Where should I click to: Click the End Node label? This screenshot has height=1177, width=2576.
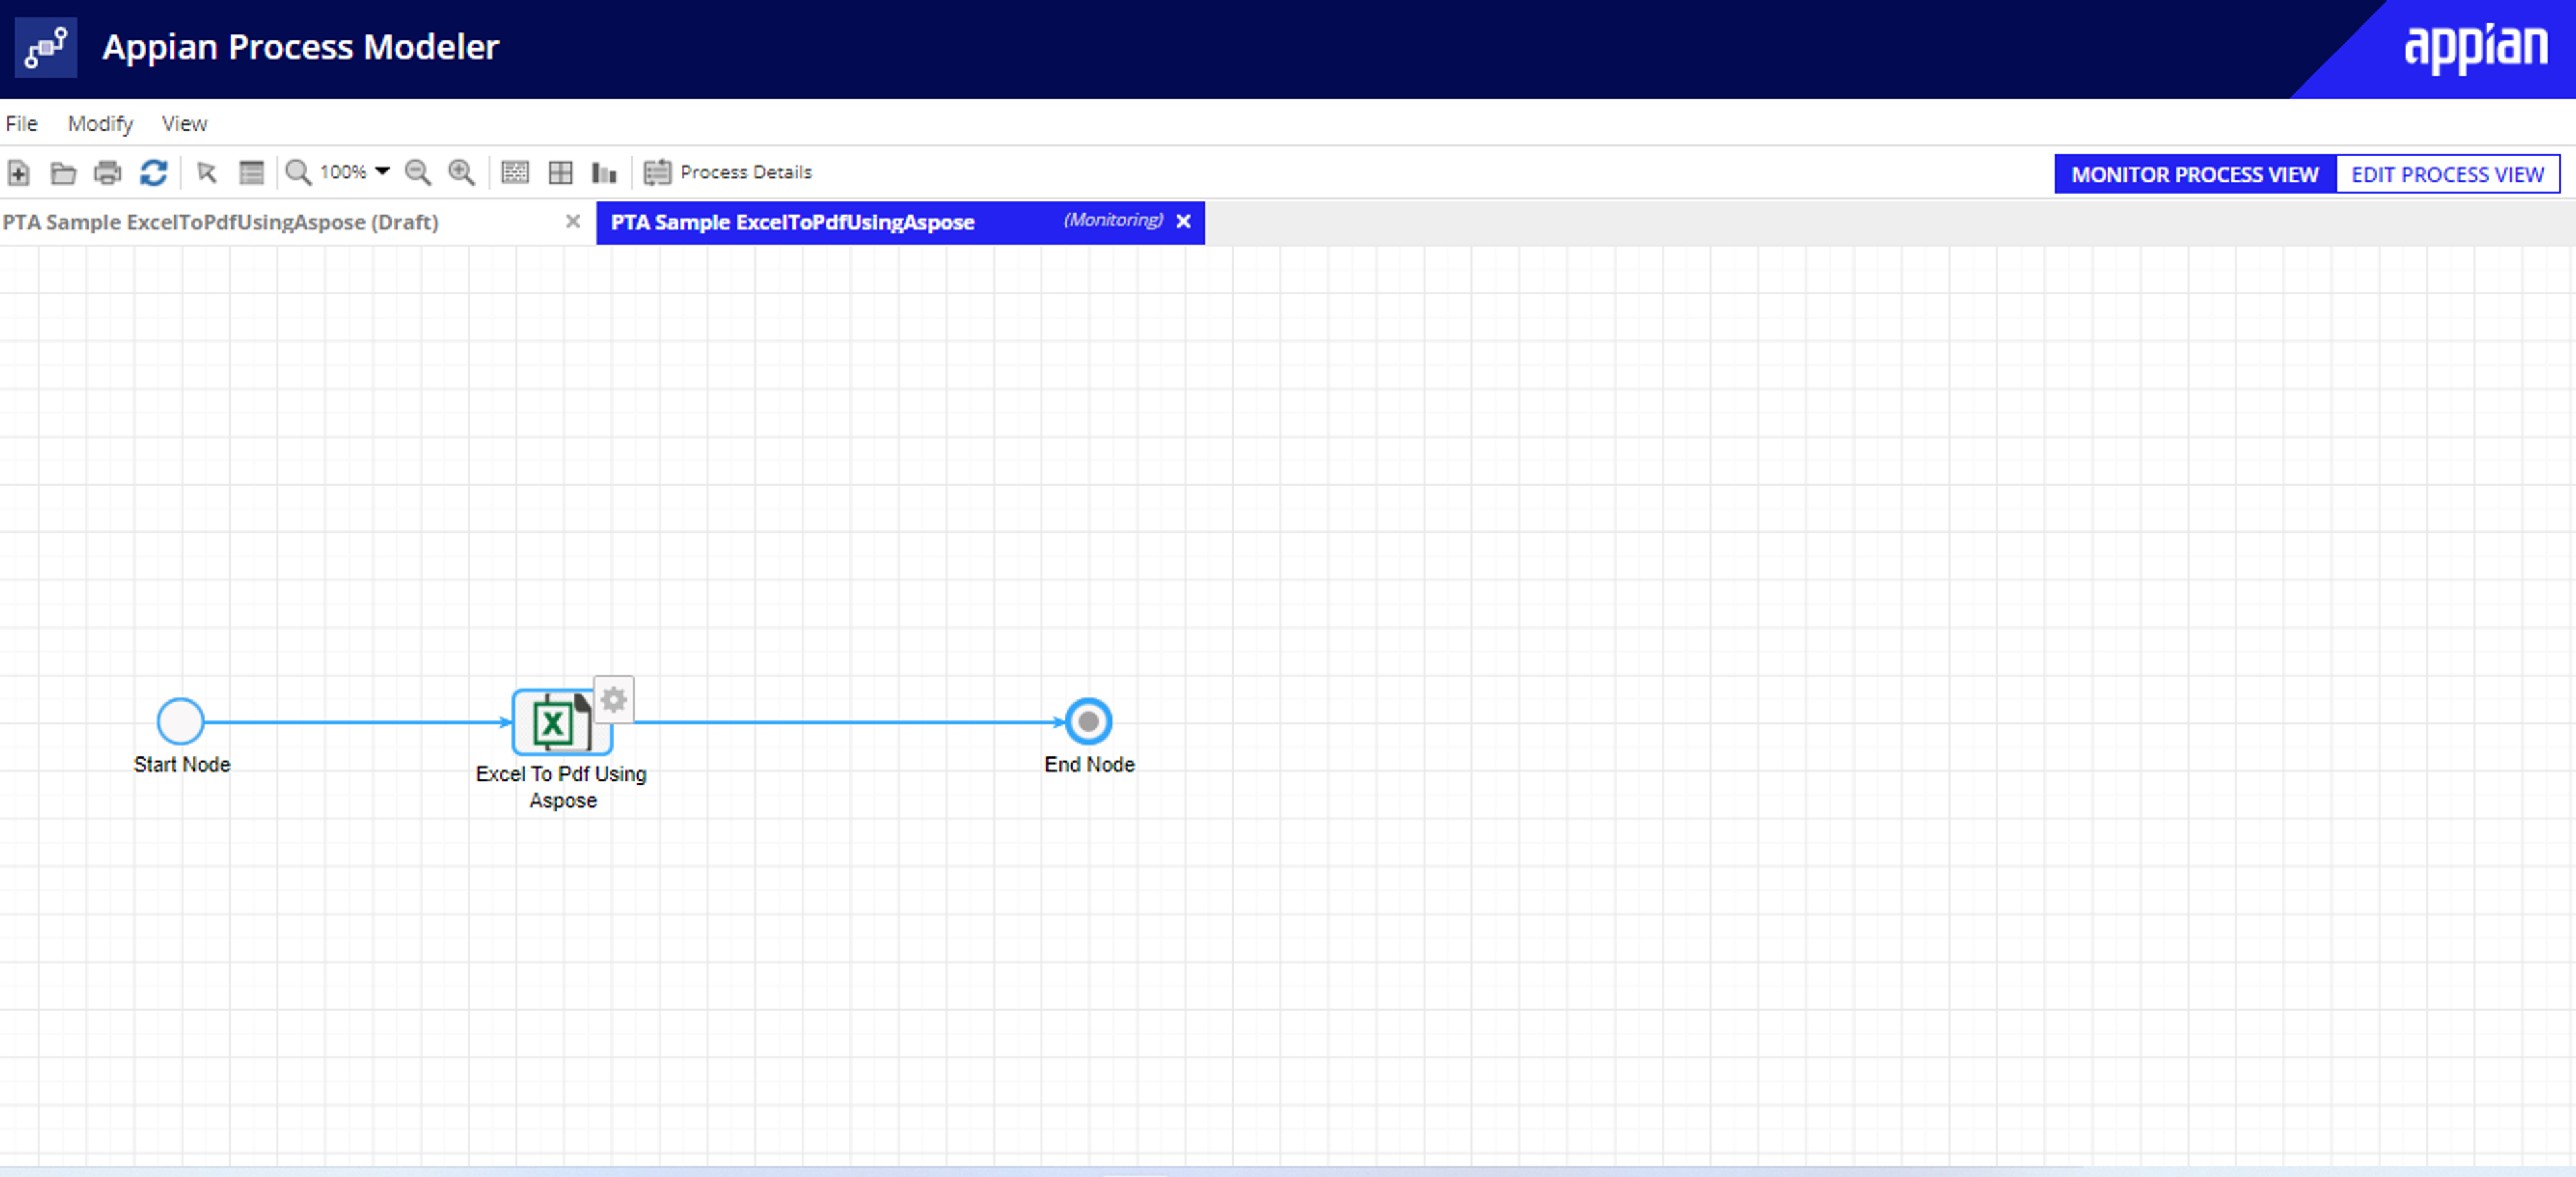click(1089, 764)
